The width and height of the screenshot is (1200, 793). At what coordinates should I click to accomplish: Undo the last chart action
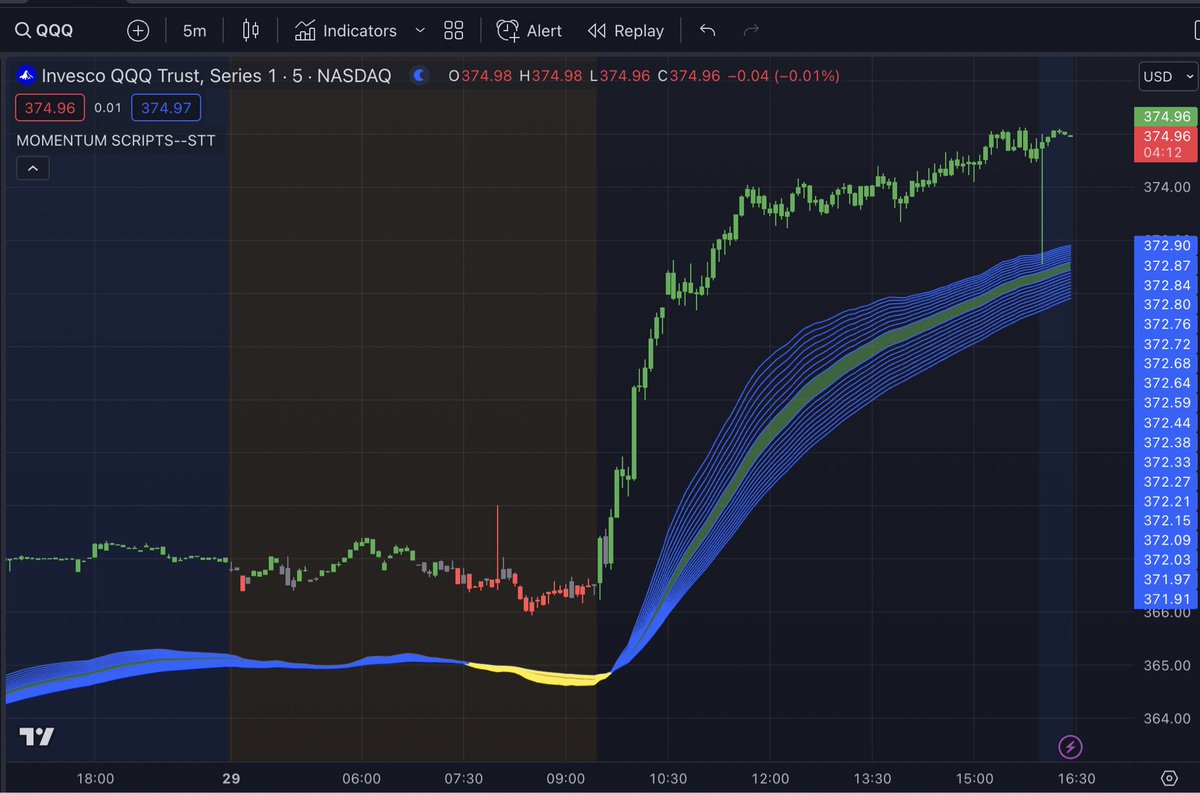pos(708,30)
